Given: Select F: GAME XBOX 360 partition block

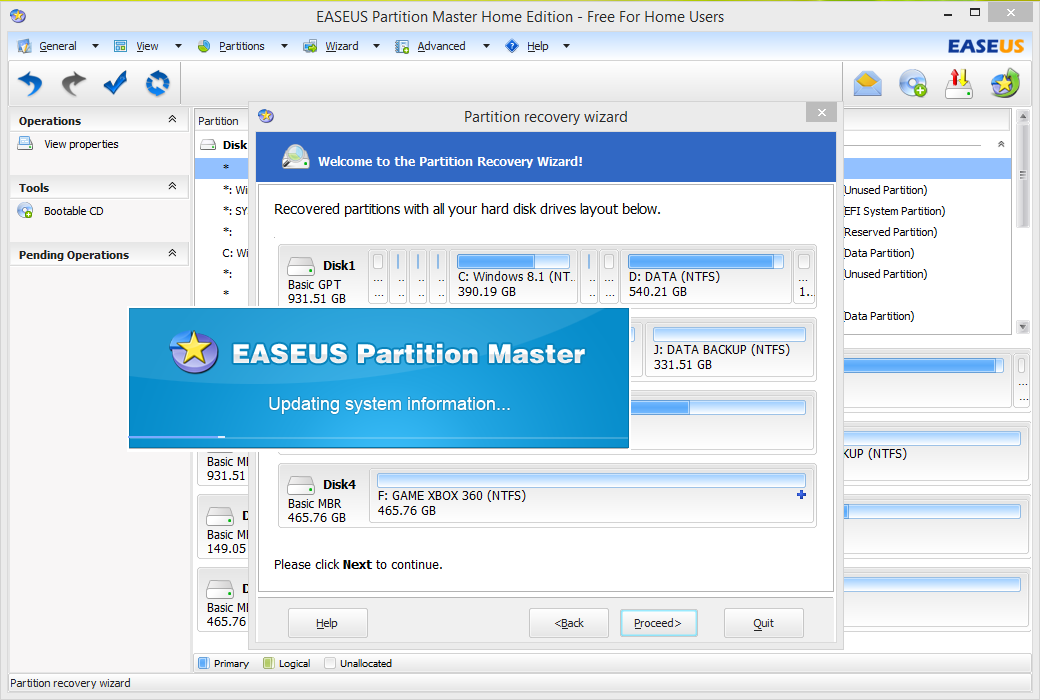Looking at the screenshot, I should tap(592, 495).
